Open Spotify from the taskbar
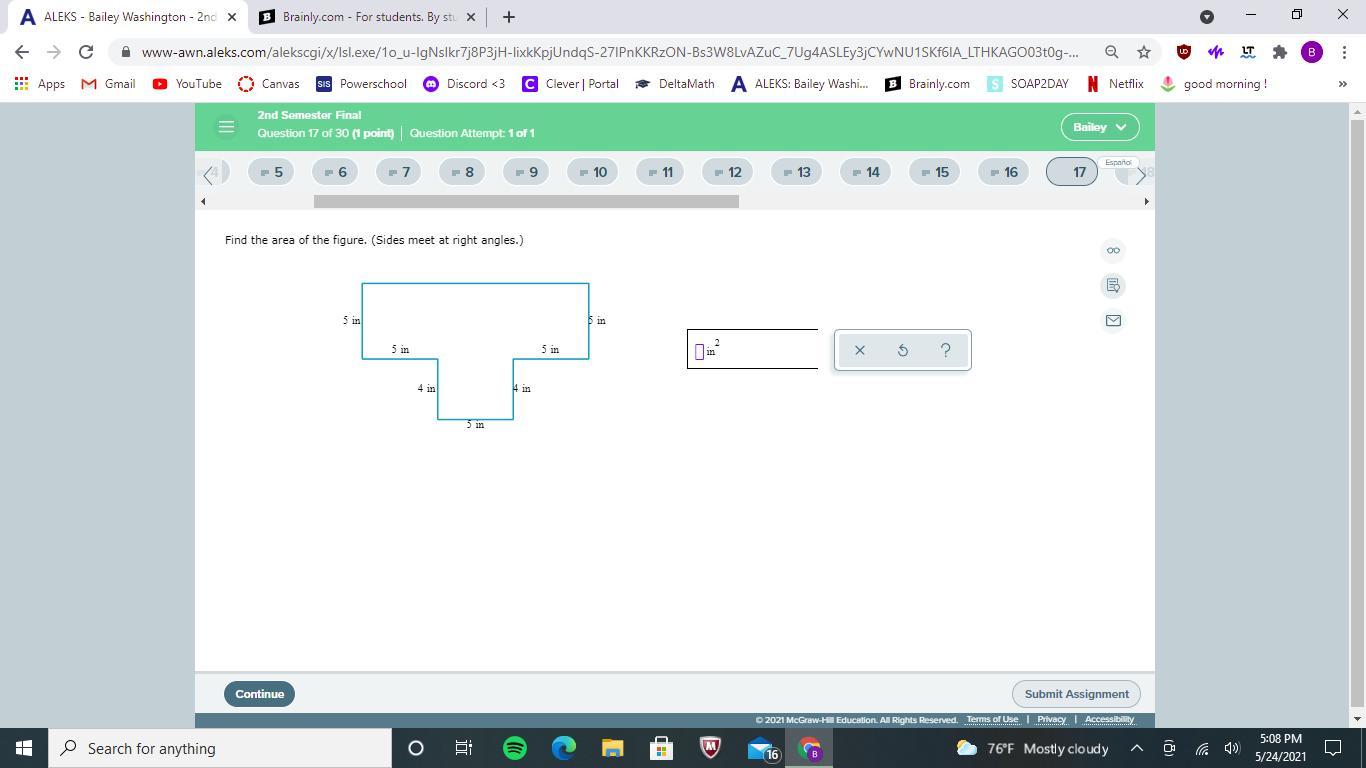1366x768 pixels. tap(515, 748)
